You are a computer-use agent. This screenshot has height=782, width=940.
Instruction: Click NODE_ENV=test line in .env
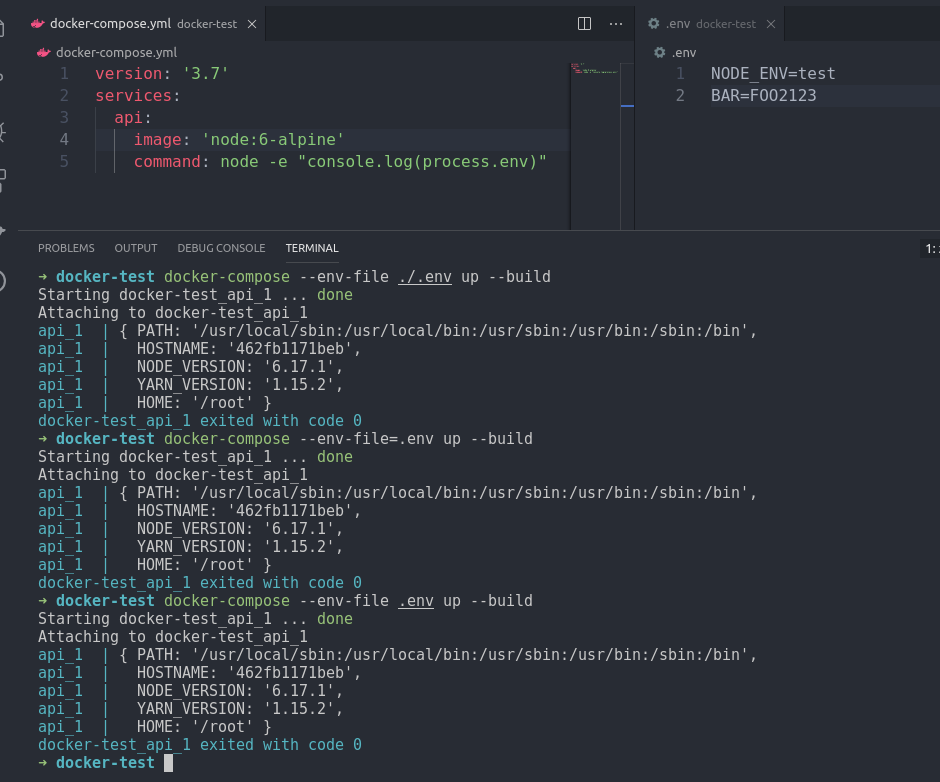773,74
